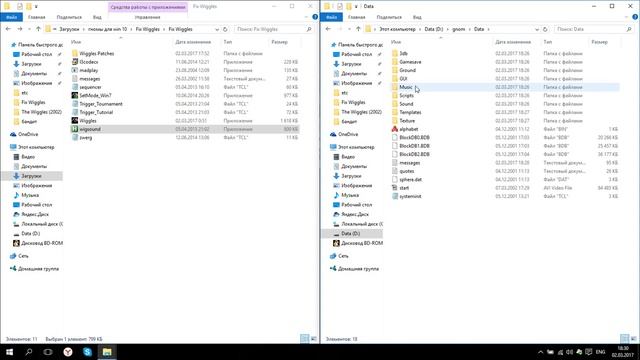Click OneDrive in left window sidebar
Viewport: 640px width, 360px height.
28,134
